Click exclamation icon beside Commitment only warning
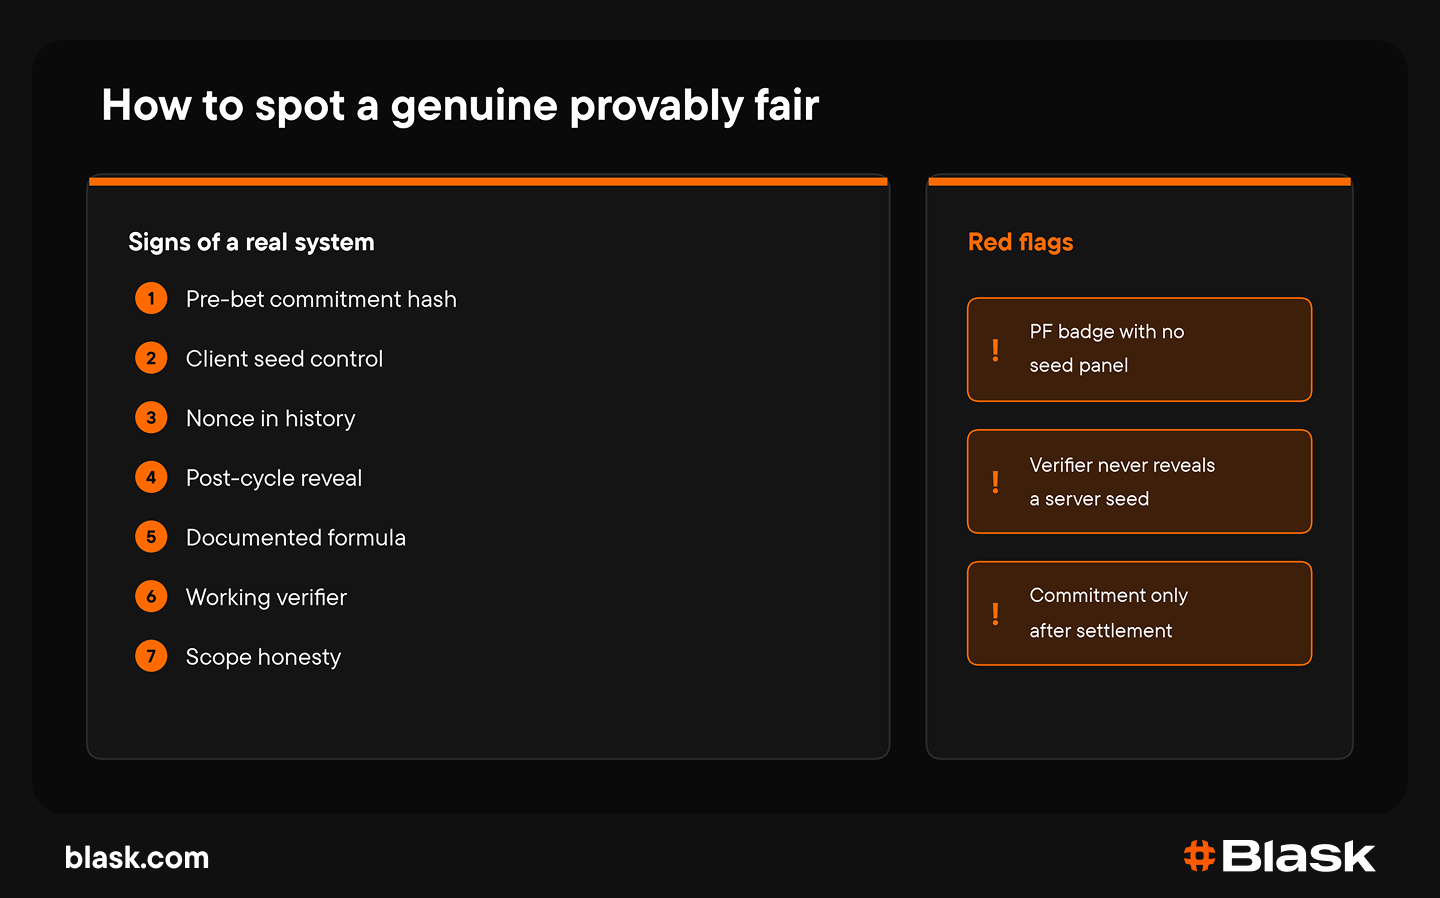The width and height of the screenshot is (1440, 898). 995,614
